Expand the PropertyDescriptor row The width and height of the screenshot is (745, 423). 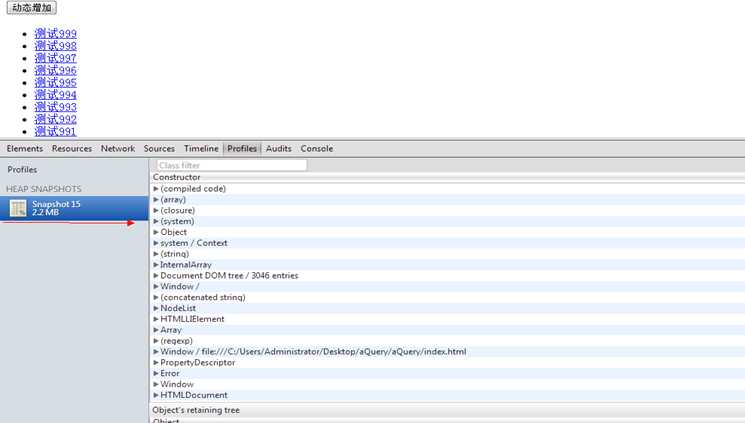tap(155, 363)
